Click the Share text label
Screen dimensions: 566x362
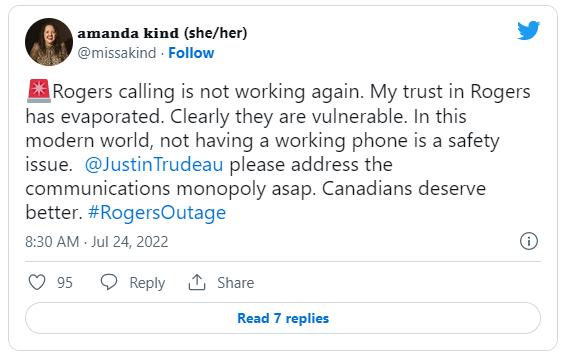tap(236, 283)
